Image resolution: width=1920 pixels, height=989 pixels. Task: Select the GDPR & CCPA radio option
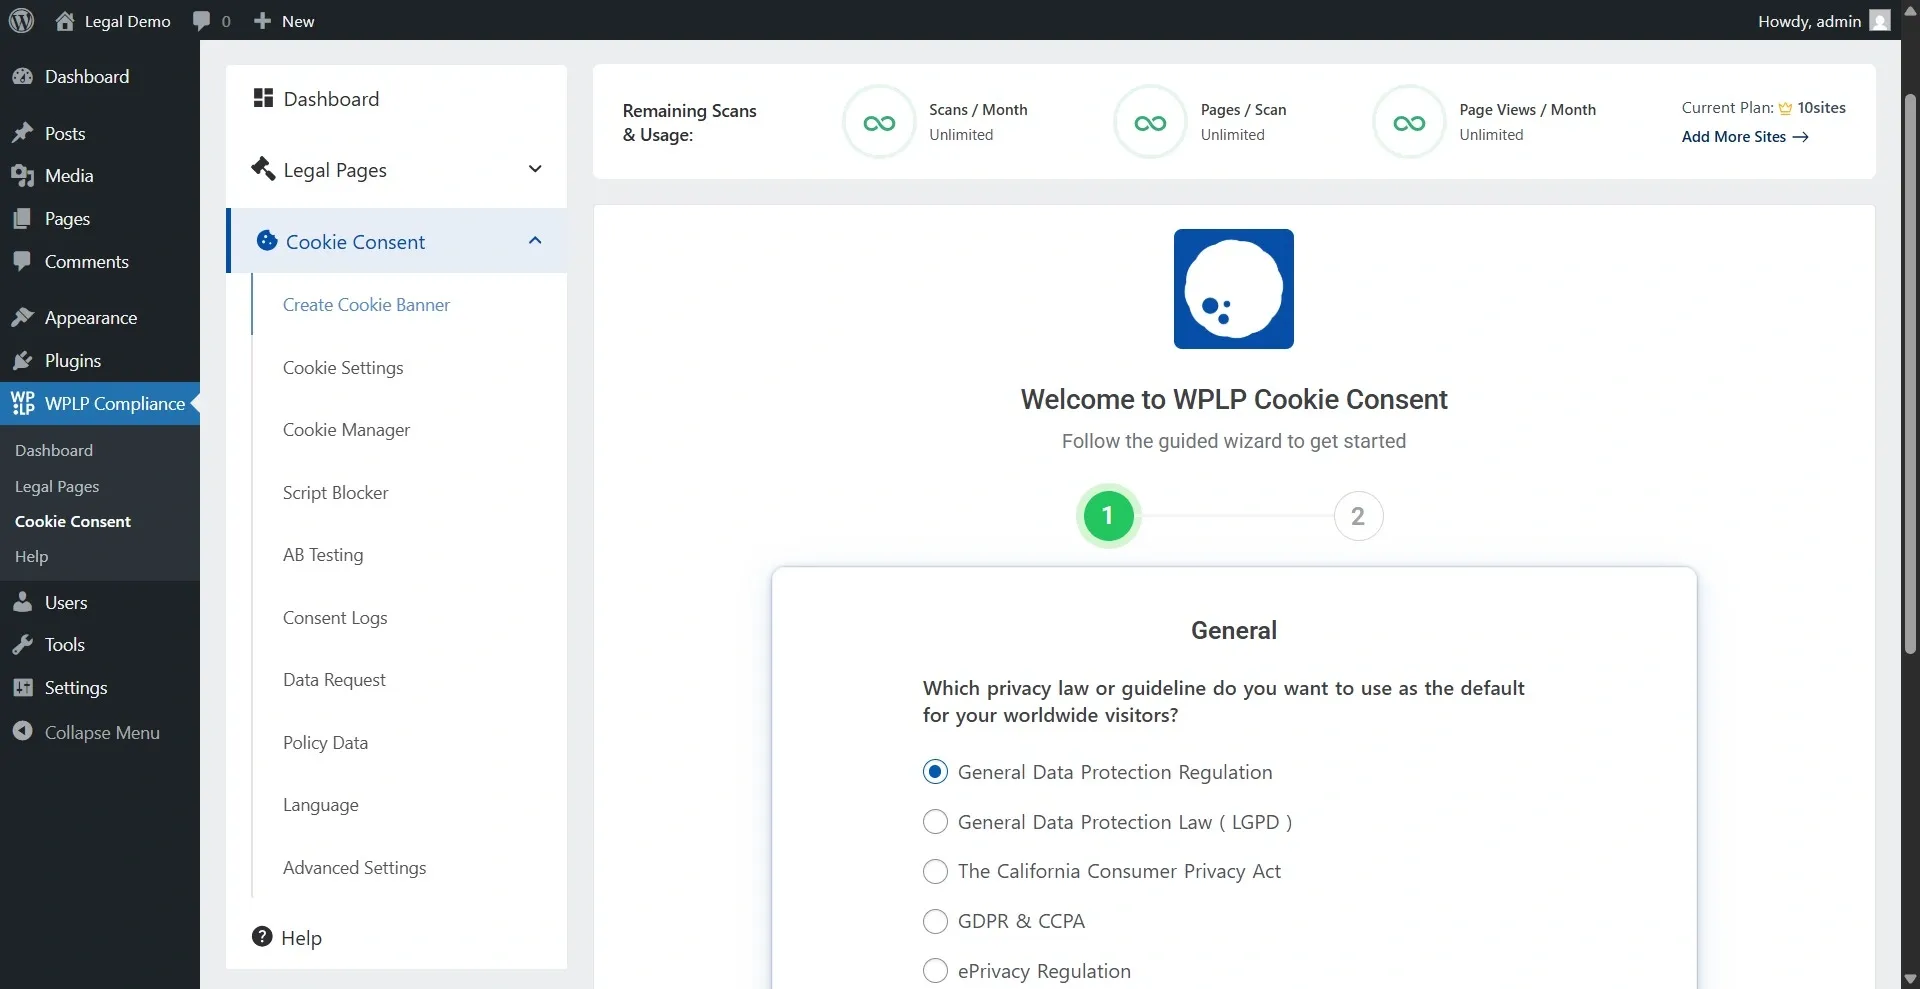[x=935, y=921]
